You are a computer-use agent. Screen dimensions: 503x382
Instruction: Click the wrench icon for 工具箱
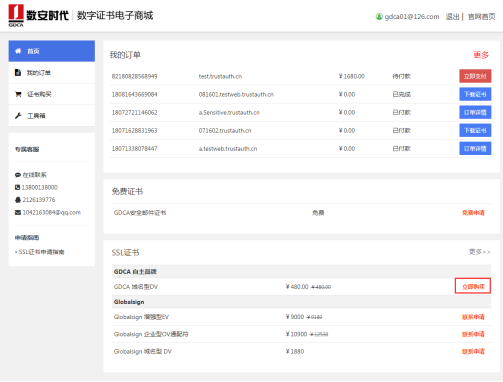click(x=18, y=116)
